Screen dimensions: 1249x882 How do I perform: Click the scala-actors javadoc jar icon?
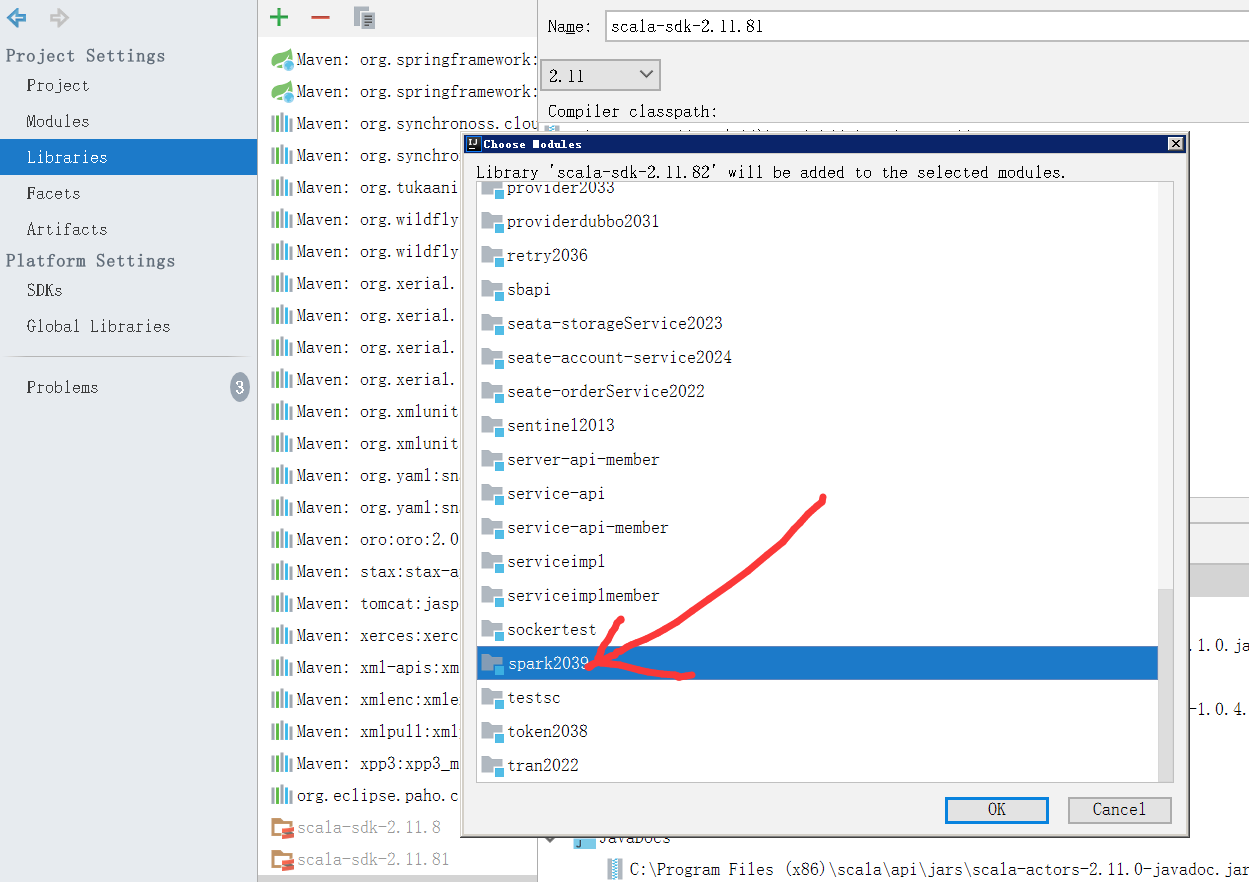(x=615, y=870)
